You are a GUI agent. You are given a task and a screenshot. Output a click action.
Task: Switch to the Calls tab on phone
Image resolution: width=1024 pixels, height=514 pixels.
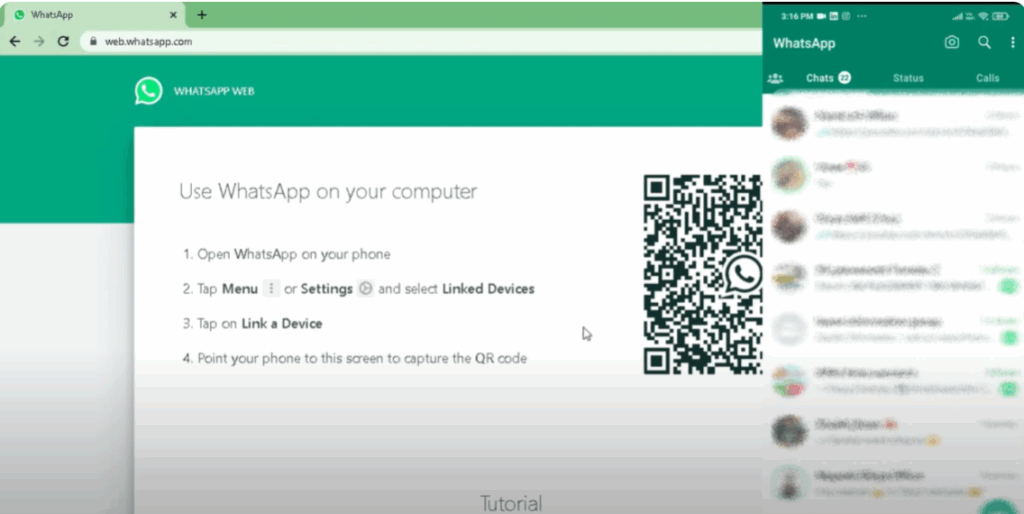tap(987, 78)
